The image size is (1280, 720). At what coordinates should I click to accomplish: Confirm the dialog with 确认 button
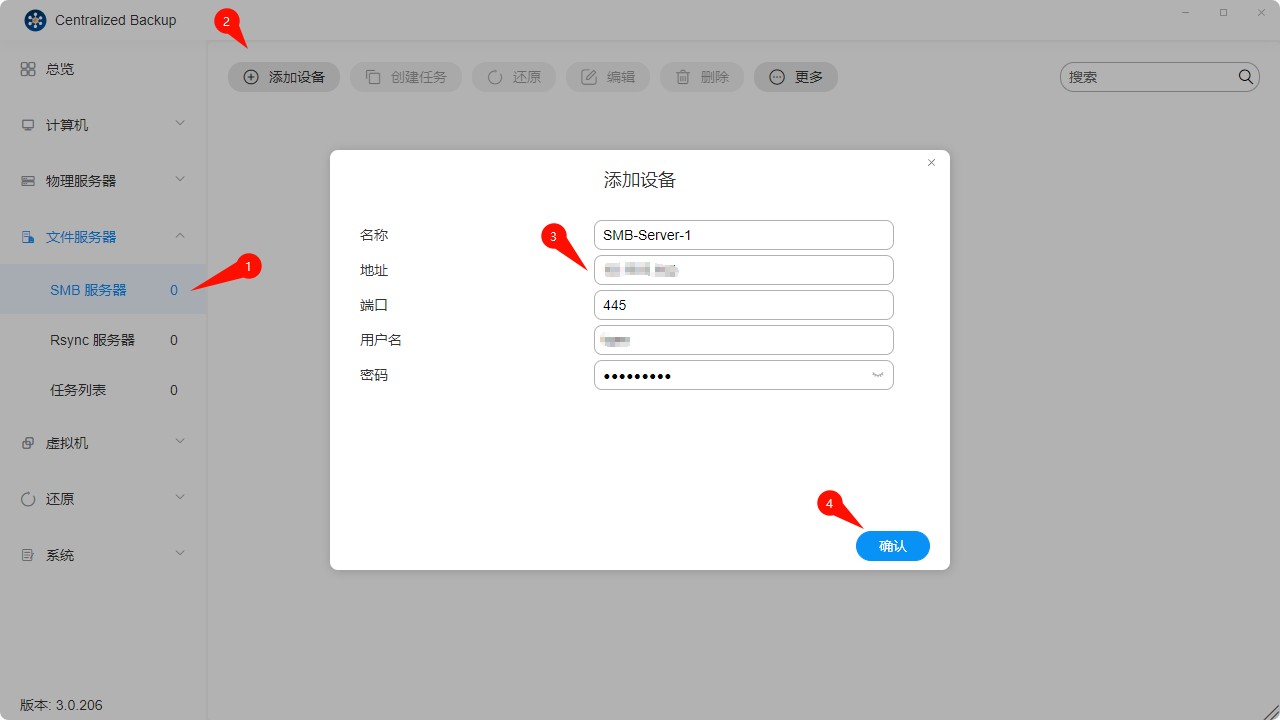892,546
